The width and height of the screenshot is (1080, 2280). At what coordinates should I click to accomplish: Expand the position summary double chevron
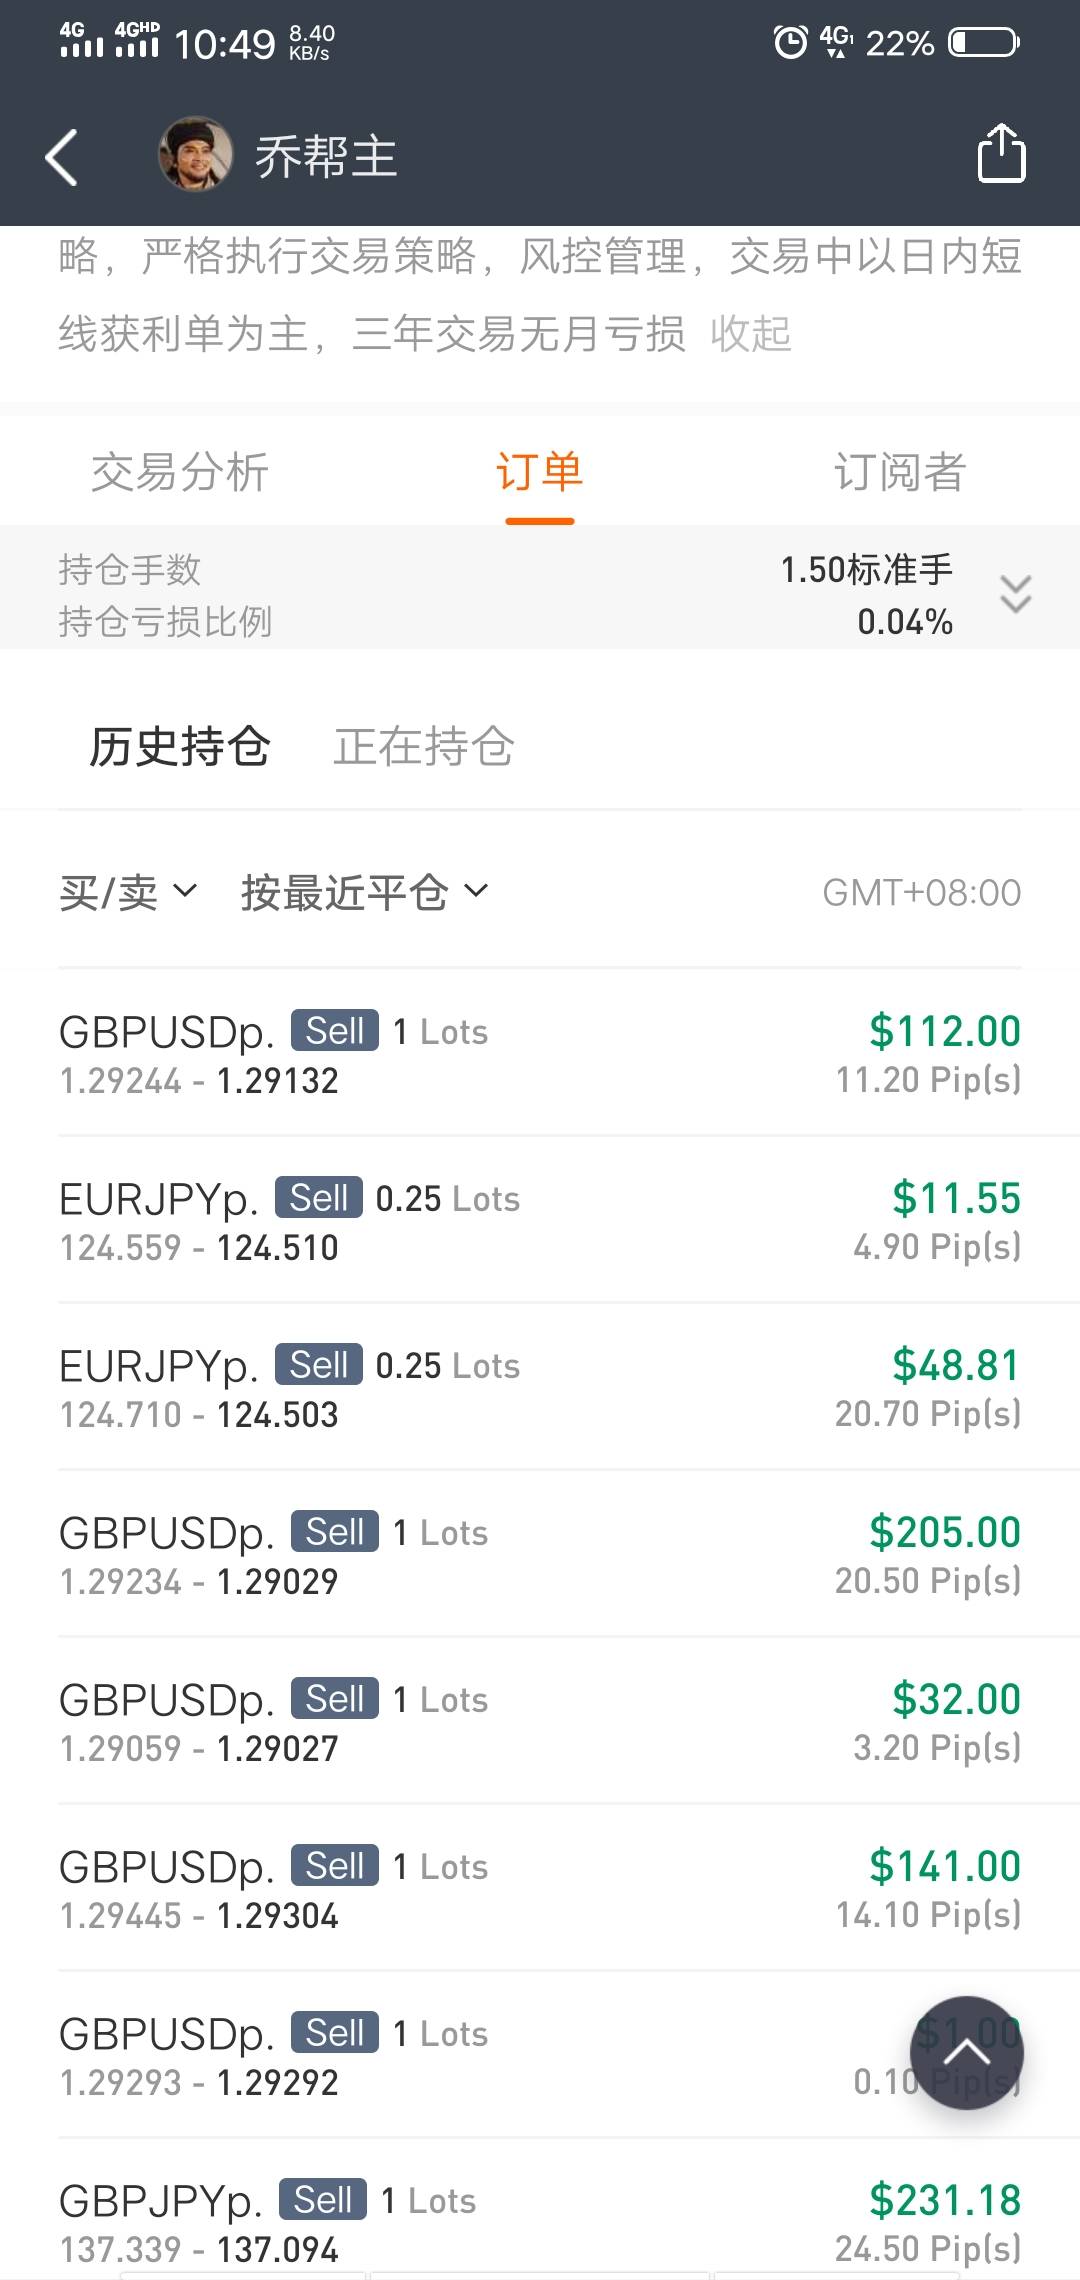coord(1015,594)
